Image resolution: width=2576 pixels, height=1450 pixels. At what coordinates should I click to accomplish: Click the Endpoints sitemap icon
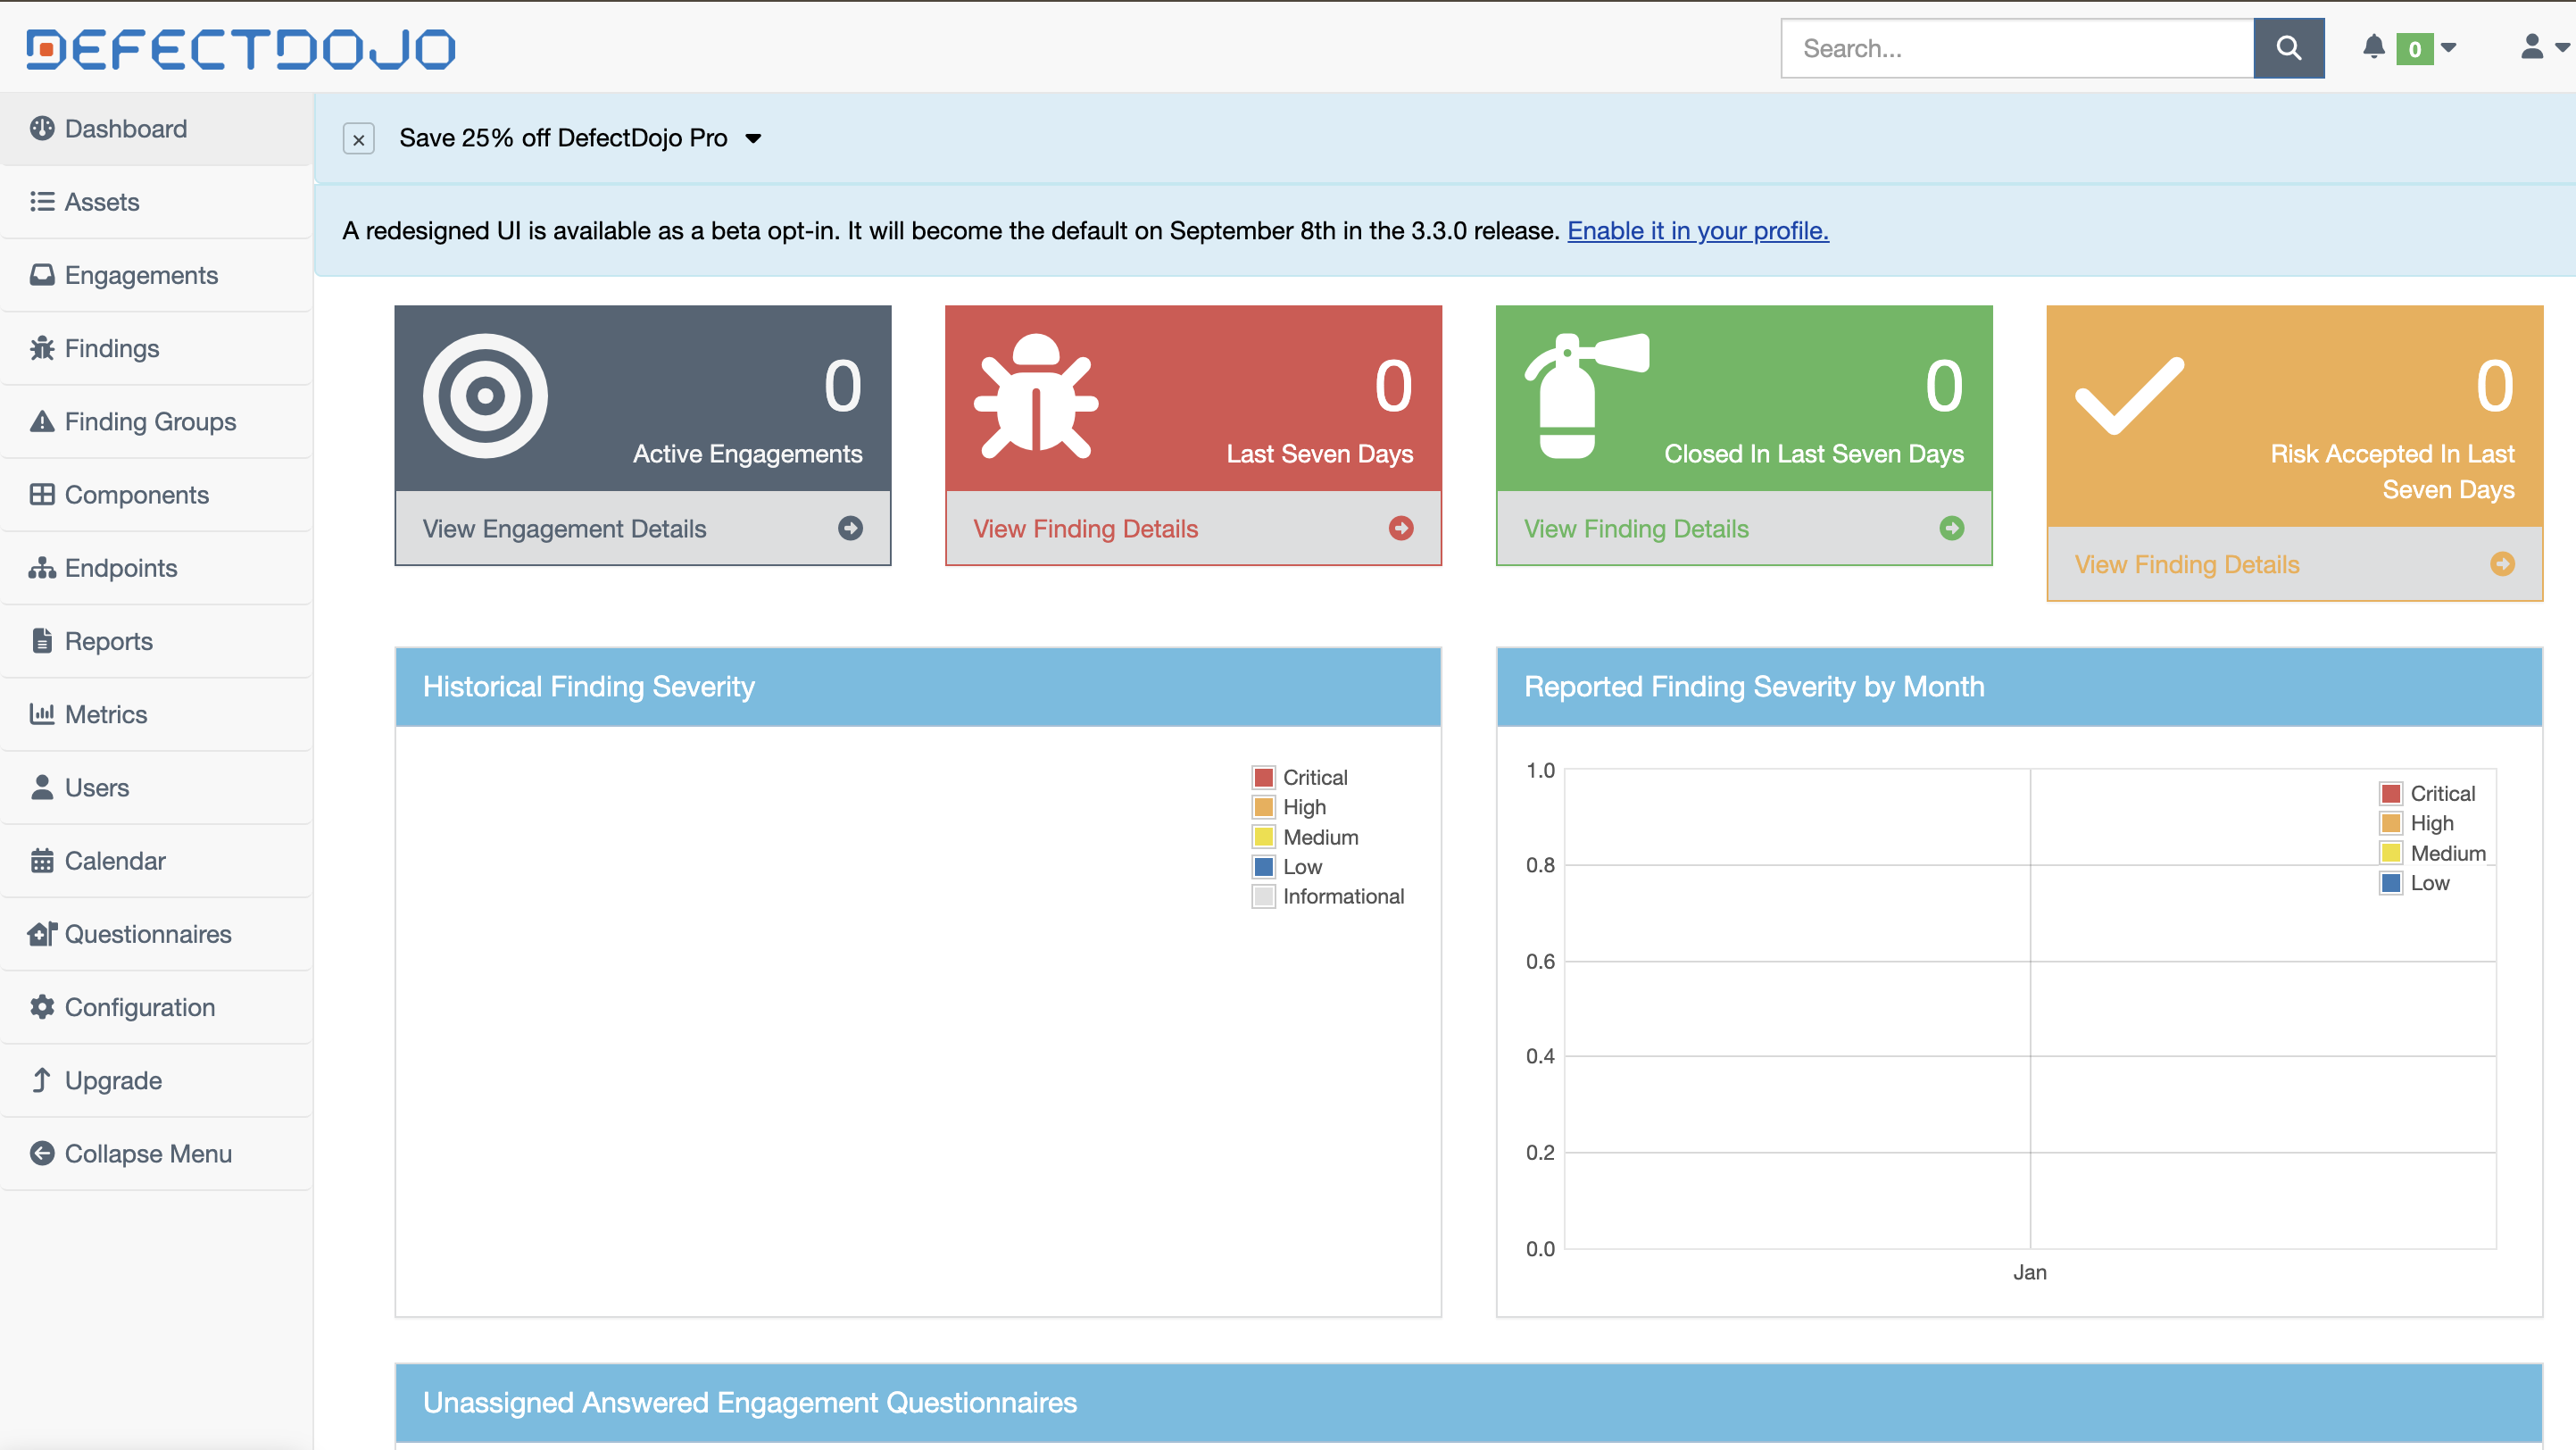click(42, 568)
